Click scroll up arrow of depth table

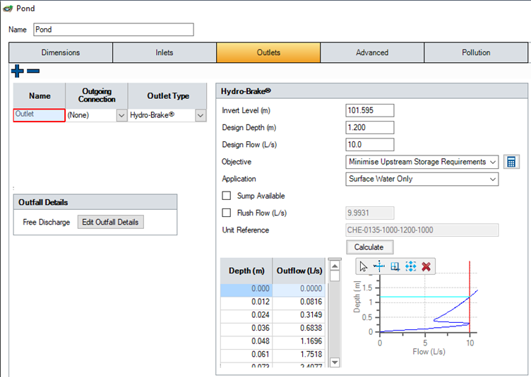[x=335, y=266]
